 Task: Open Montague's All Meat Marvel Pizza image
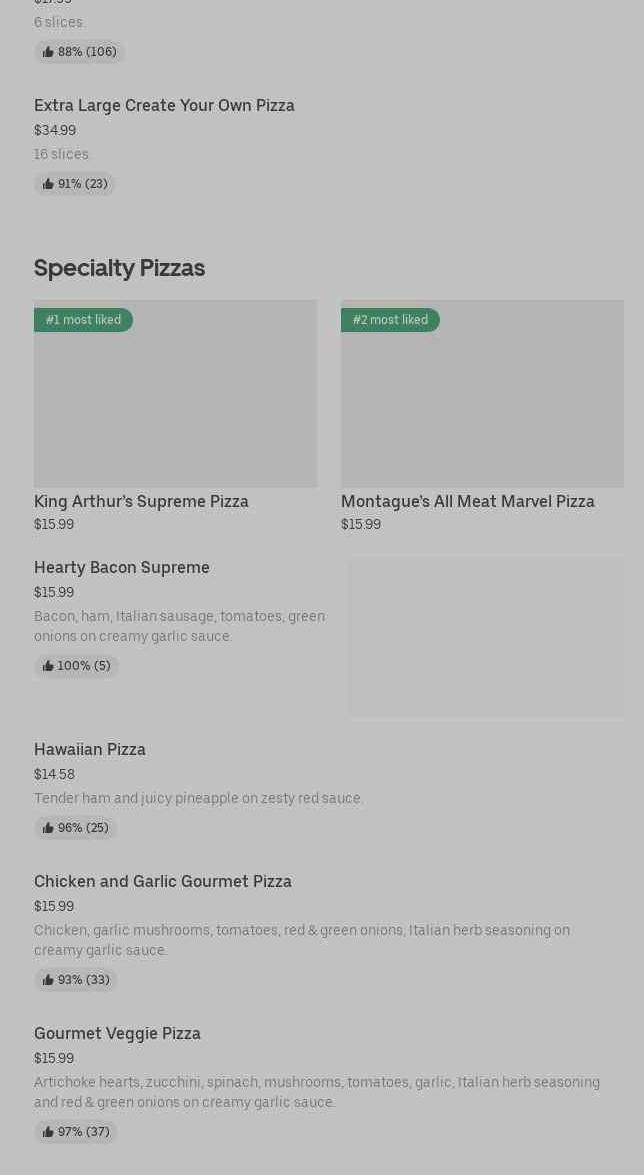[x=482, y=400]
